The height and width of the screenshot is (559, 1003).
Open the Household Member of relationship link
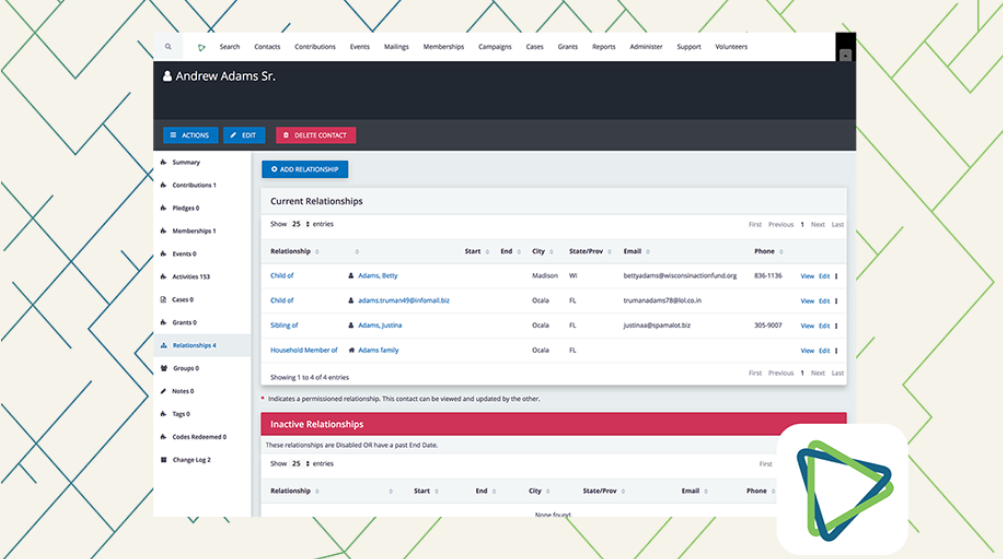[x=303, y=350]
